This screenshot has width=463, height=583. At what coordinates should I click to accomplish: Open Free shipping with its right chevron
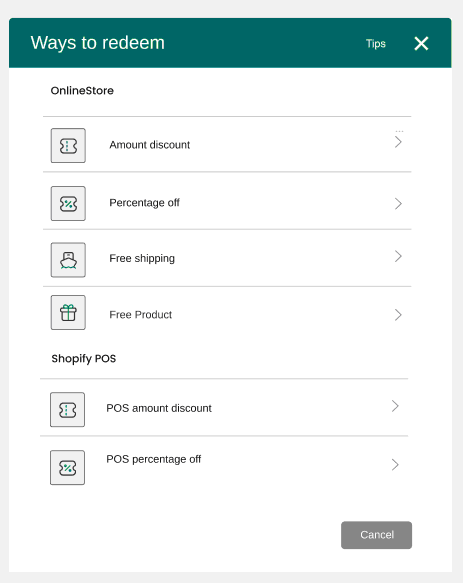[x=398, y=256]
